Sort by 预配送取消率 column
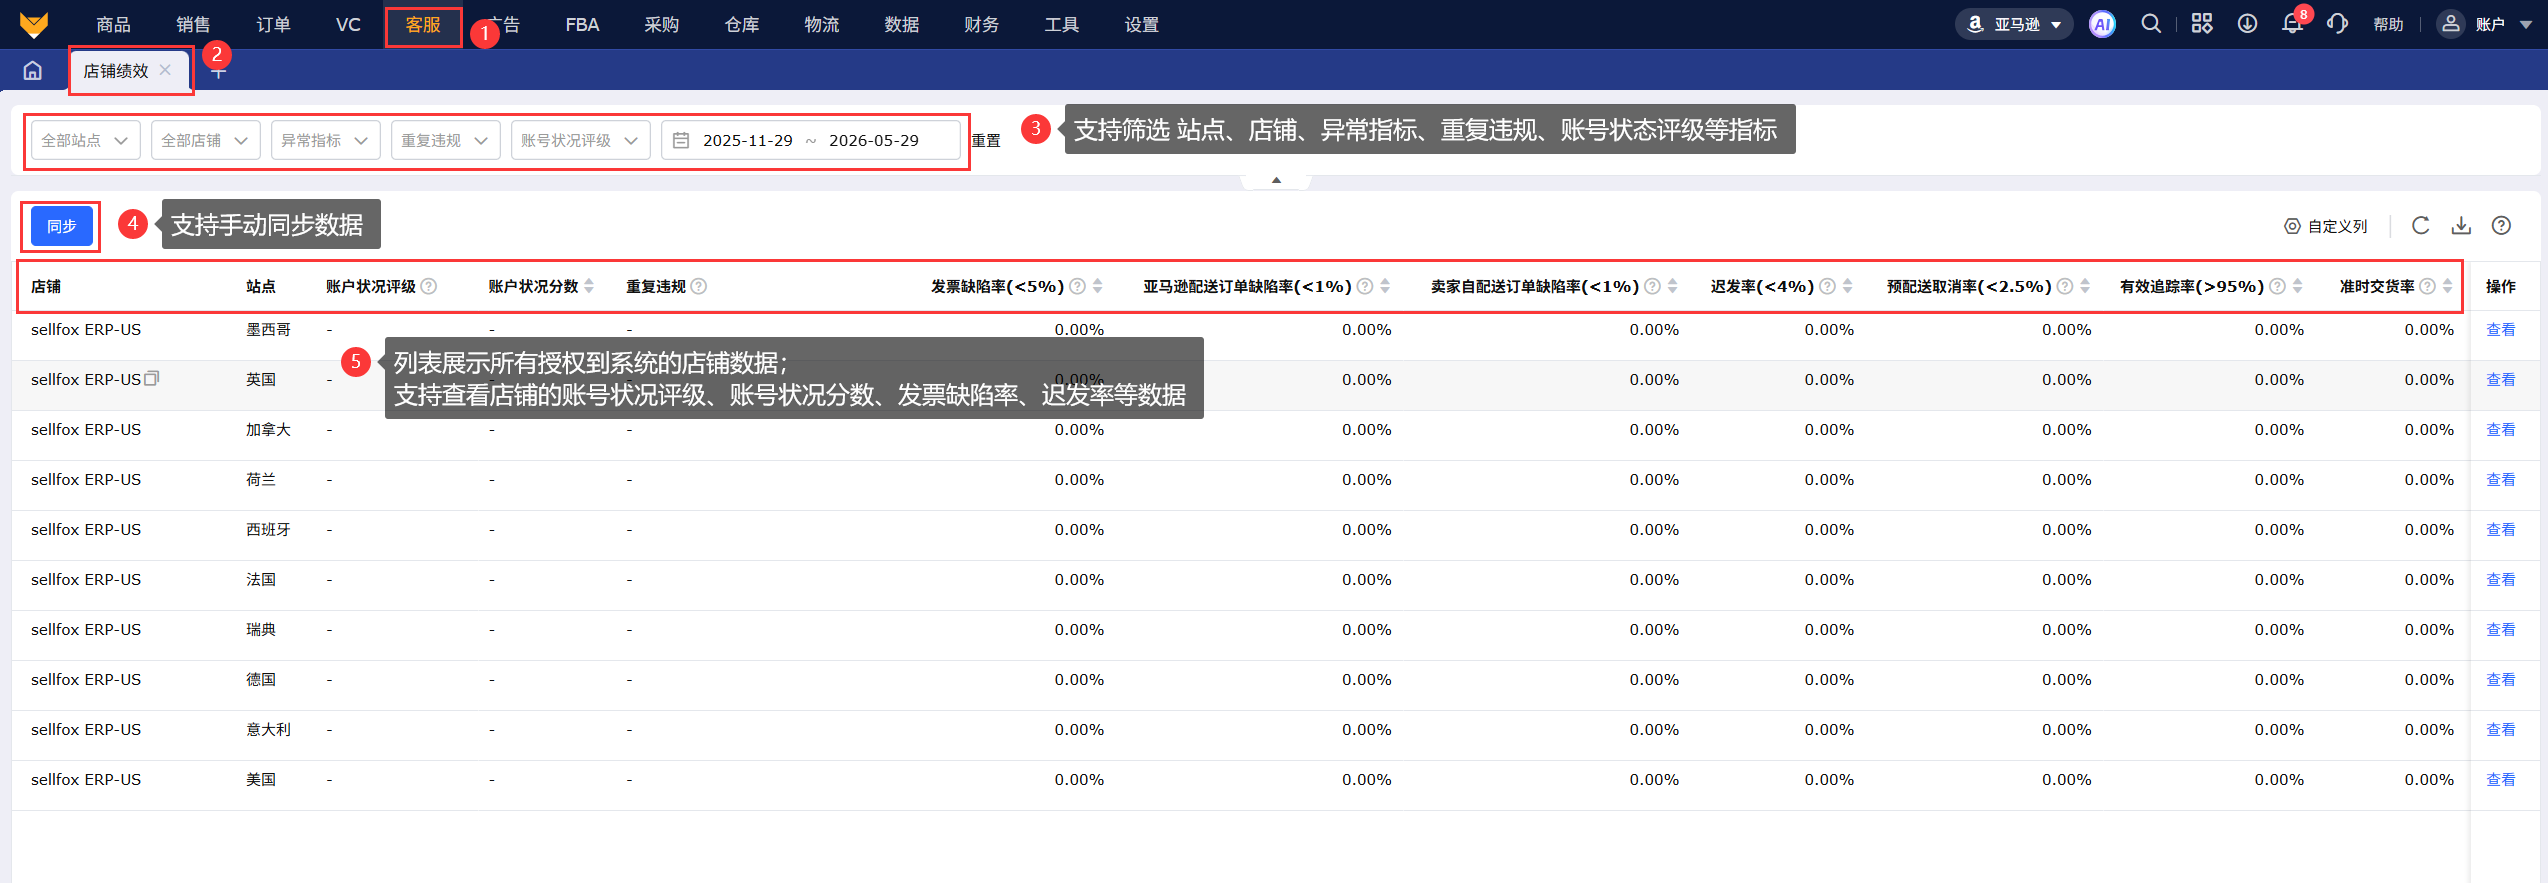The height and width of the screenshot is (883, 2548). tap(2085, 286)
